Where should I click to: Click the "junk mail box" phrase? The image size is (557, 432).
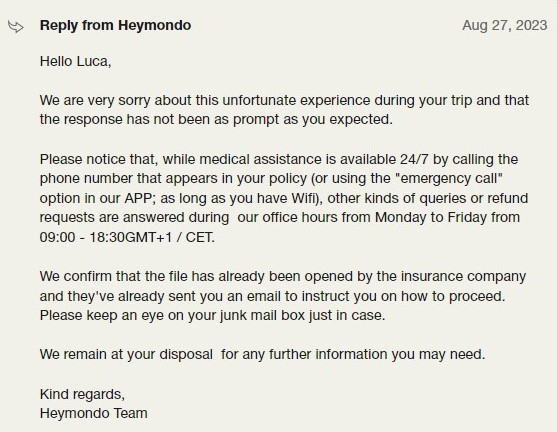pos(262,315)
